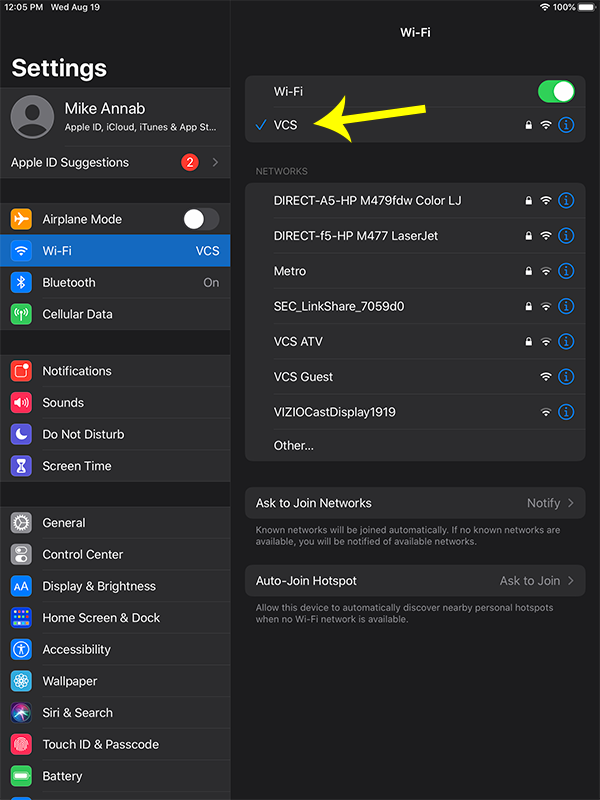The image size is (600, 800).
Task: Open Control Center settings
Action: (x=115, y=554)
